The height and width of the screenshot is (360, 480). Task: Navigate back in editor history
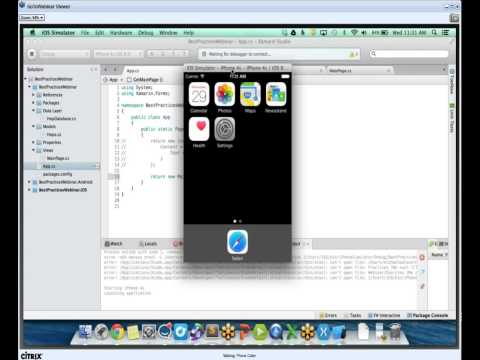click(x=106, y=69)
